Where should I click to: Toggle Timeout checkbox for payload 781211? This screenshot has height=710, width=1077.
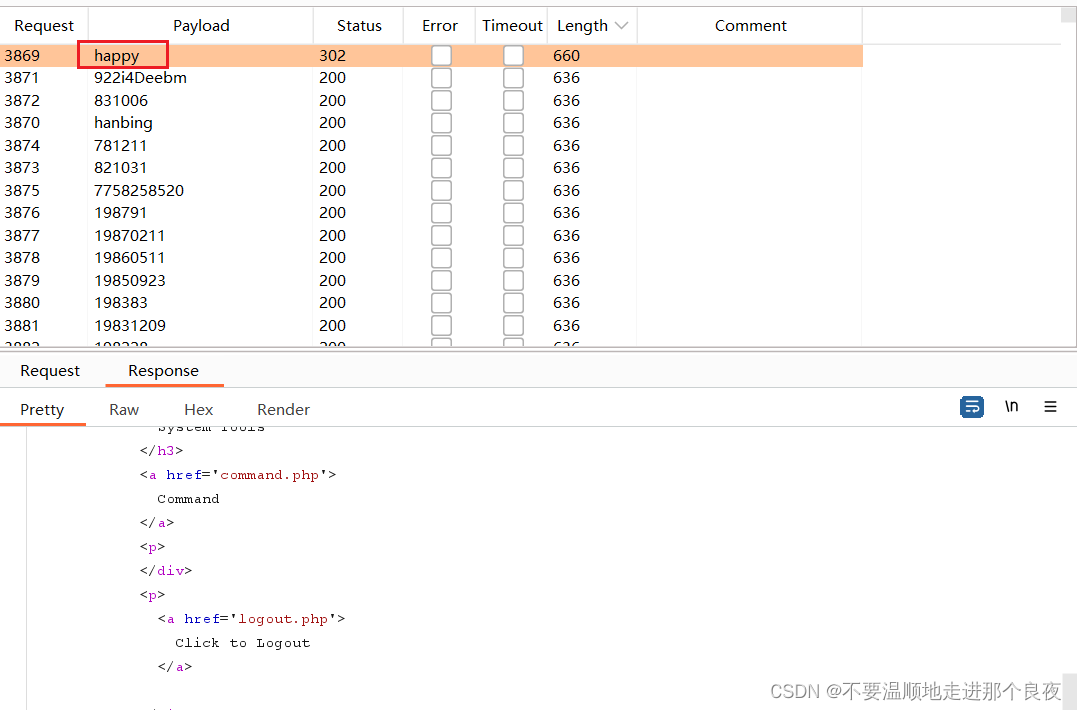point(513,146)
